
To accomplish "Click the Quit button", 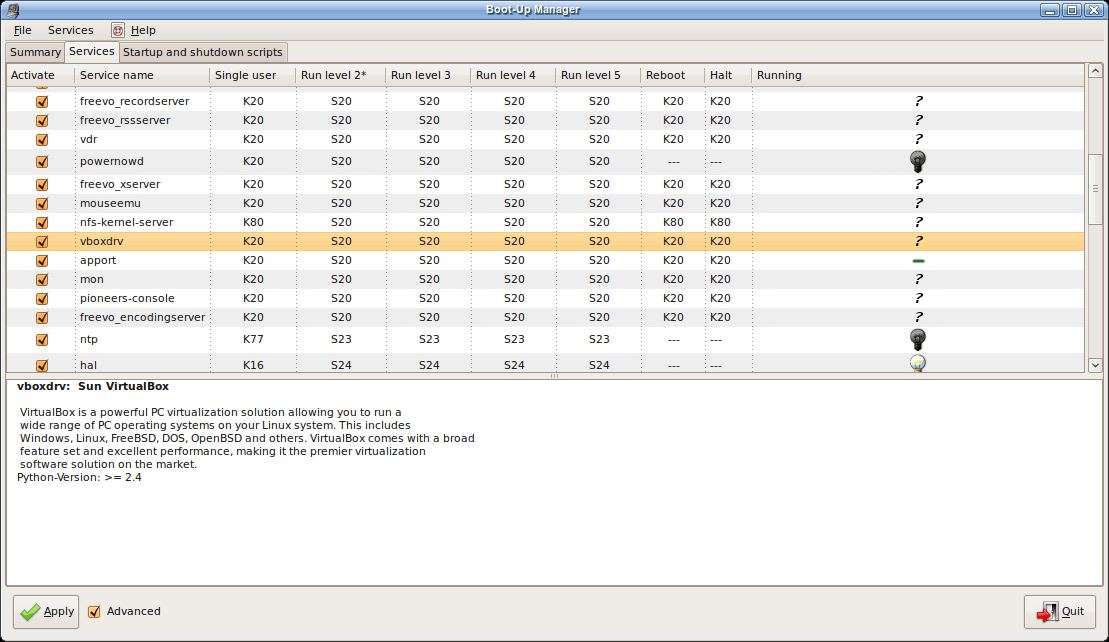I will 1060,611.
